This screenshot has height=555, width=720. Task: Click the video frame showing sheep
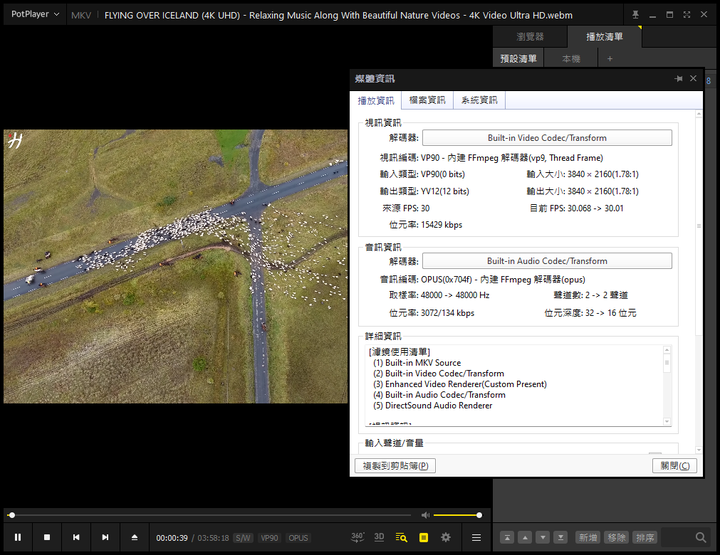pyautogui.click(x=176, y=266)
